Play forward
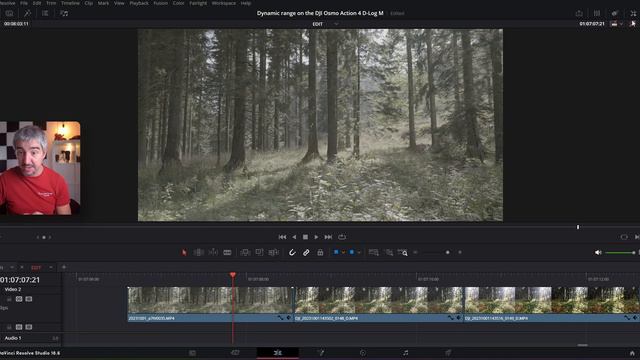The image size is (640, 360). tap(316, 237)
